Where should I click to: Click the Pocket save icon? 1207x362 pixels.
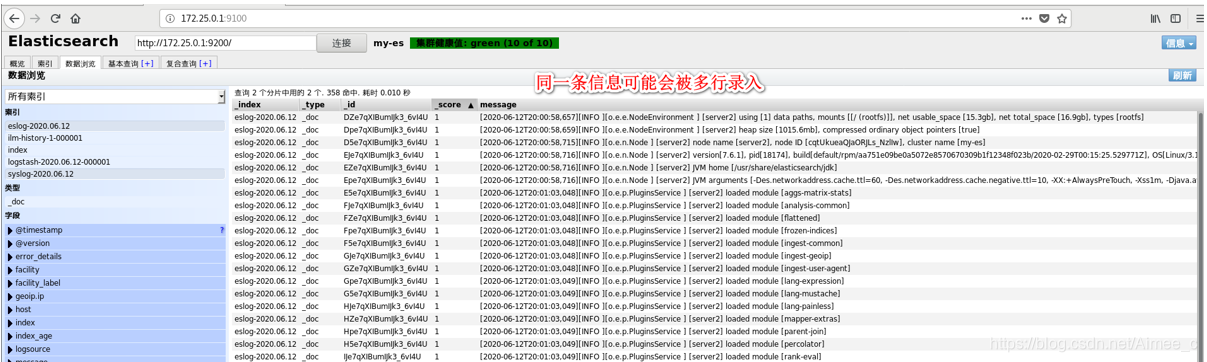click(1045, 18)
